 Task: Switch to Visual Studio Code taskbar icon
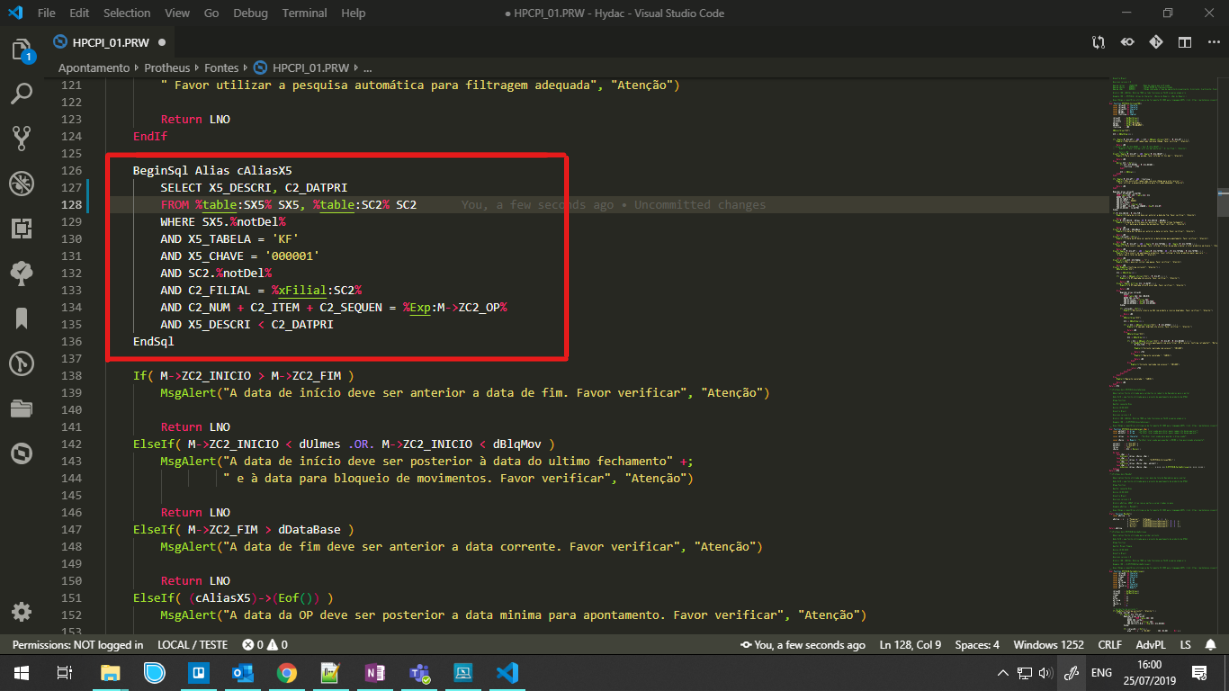[507, 673]
